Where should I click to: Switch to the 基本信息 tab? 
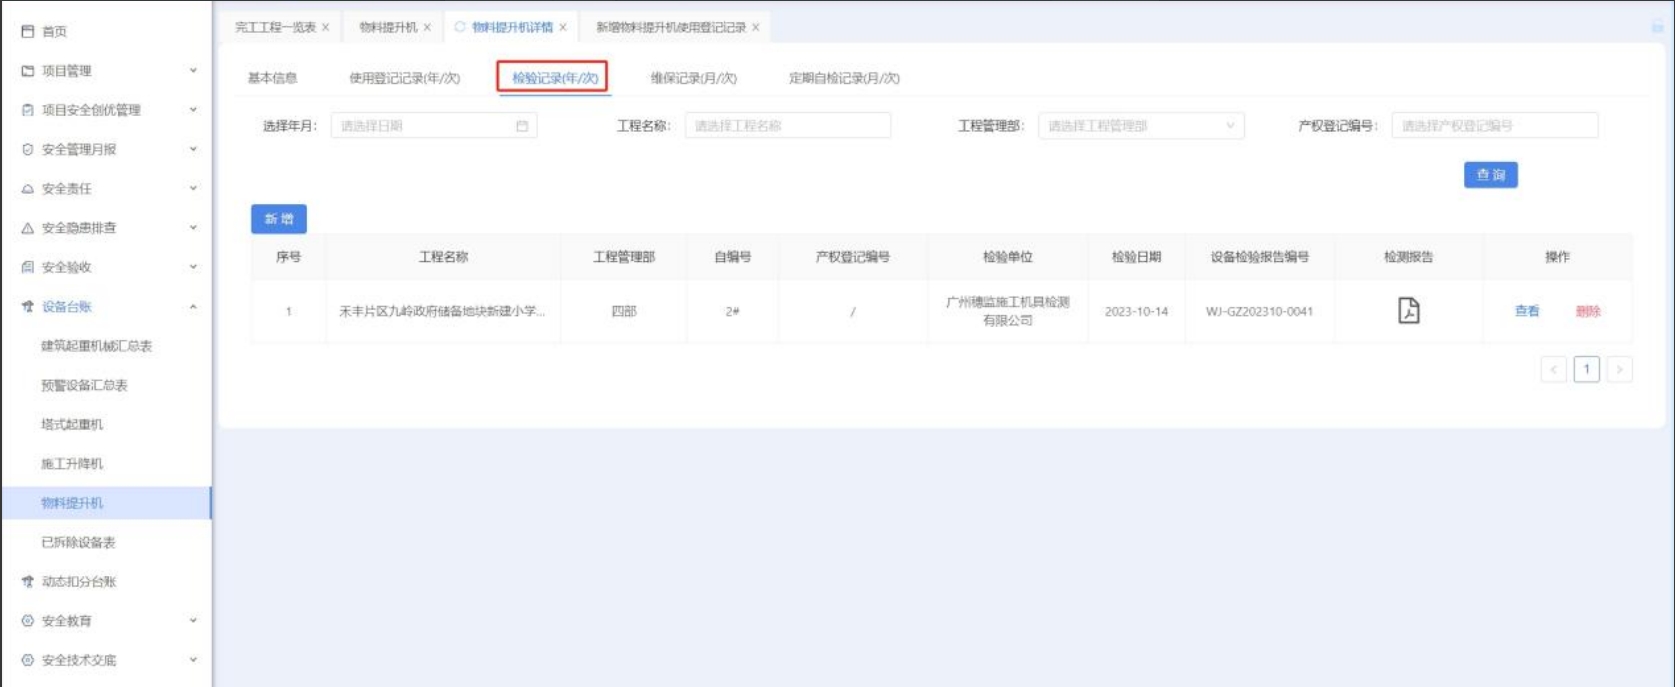272,78
